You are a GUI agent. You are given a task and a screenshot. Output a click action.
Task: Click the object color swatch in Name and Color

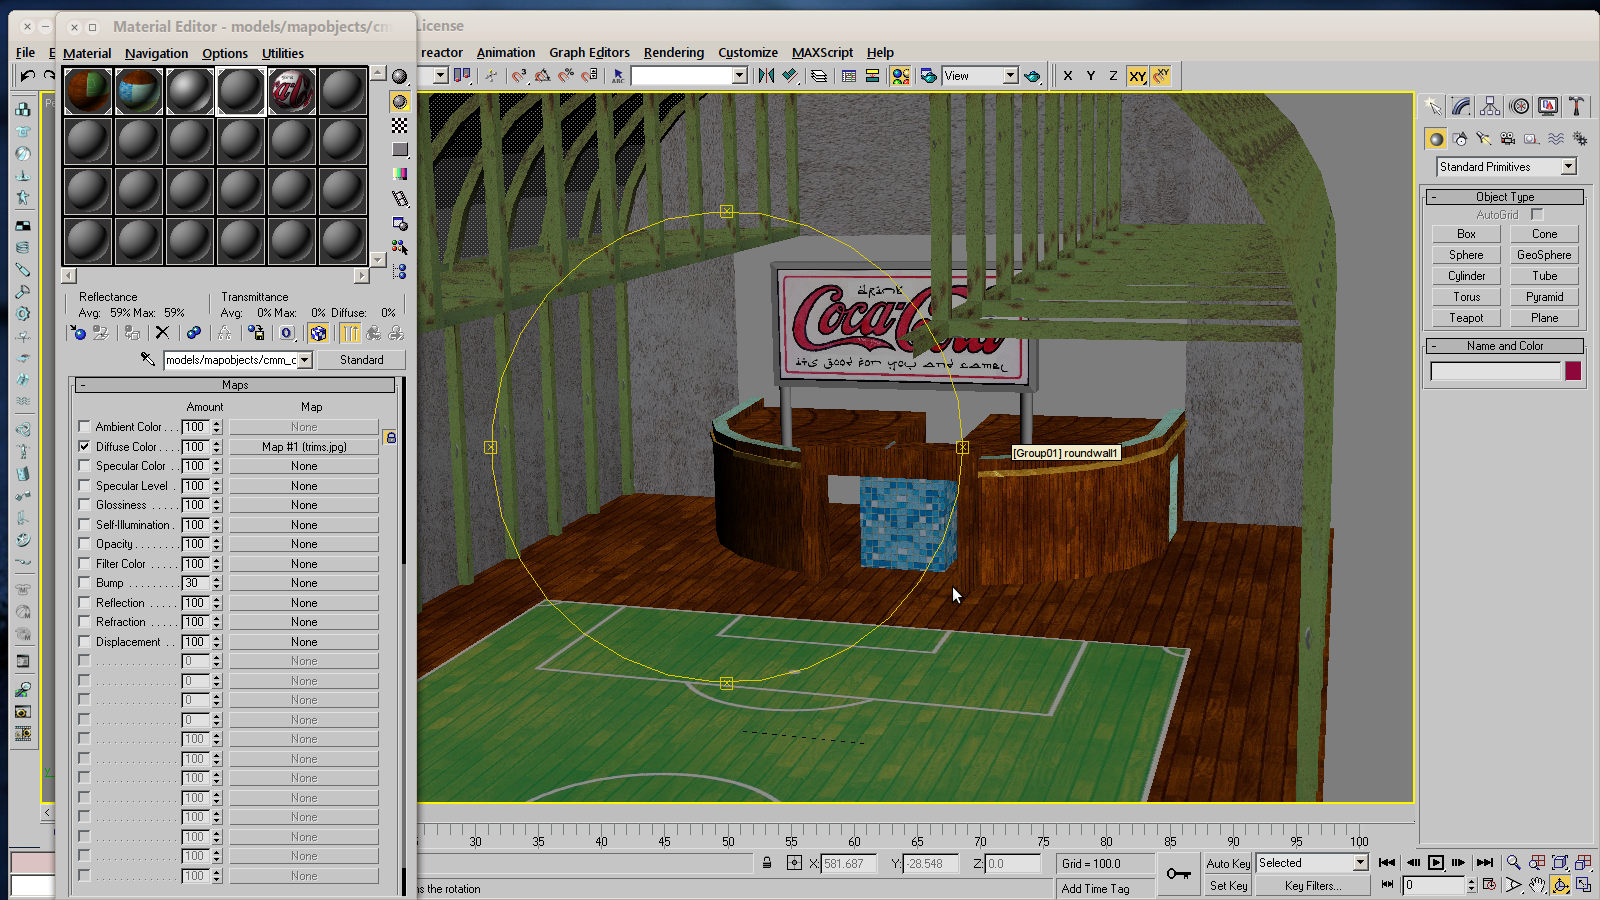pos(1573,371)
